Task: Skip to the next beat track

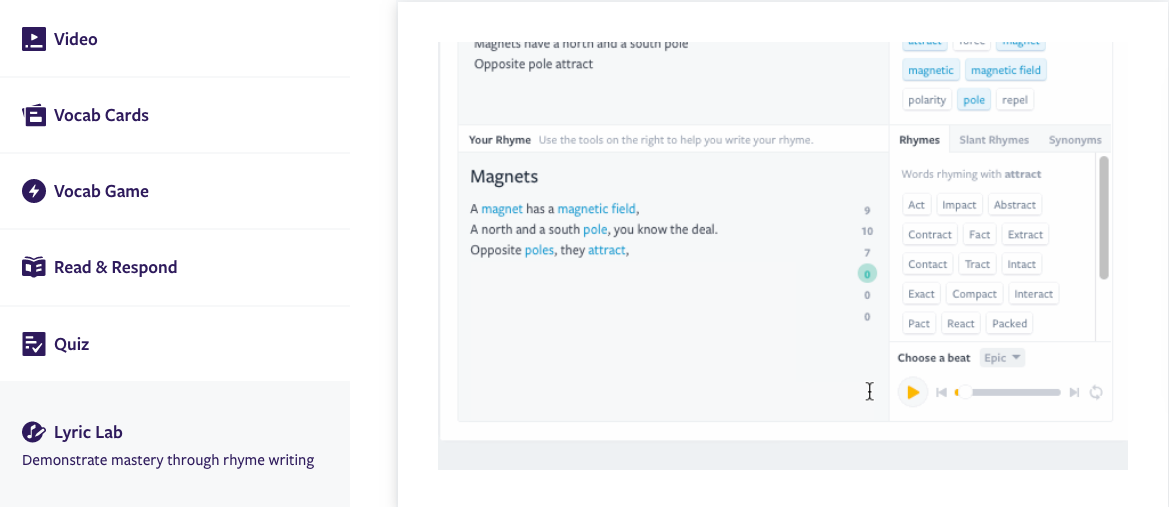Action: click(x=1074, y=393)
